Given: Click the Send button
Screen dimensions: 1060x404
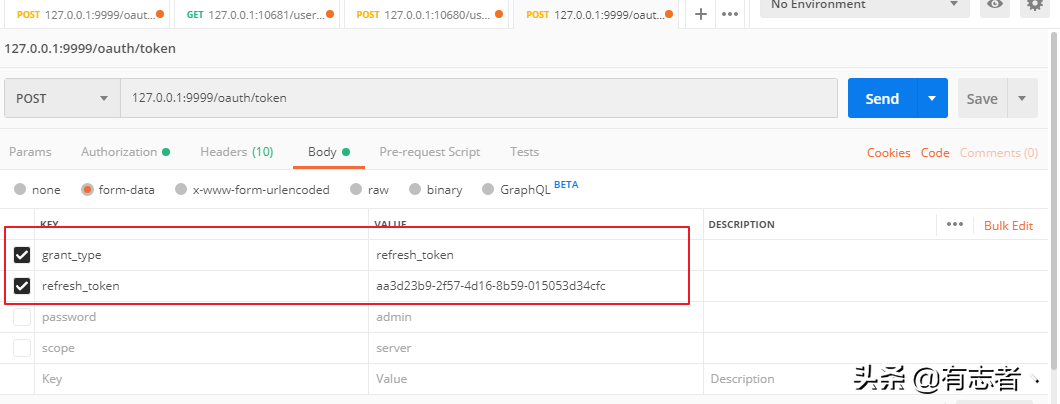Looking at the screenshot, I should tap(882, 99).
